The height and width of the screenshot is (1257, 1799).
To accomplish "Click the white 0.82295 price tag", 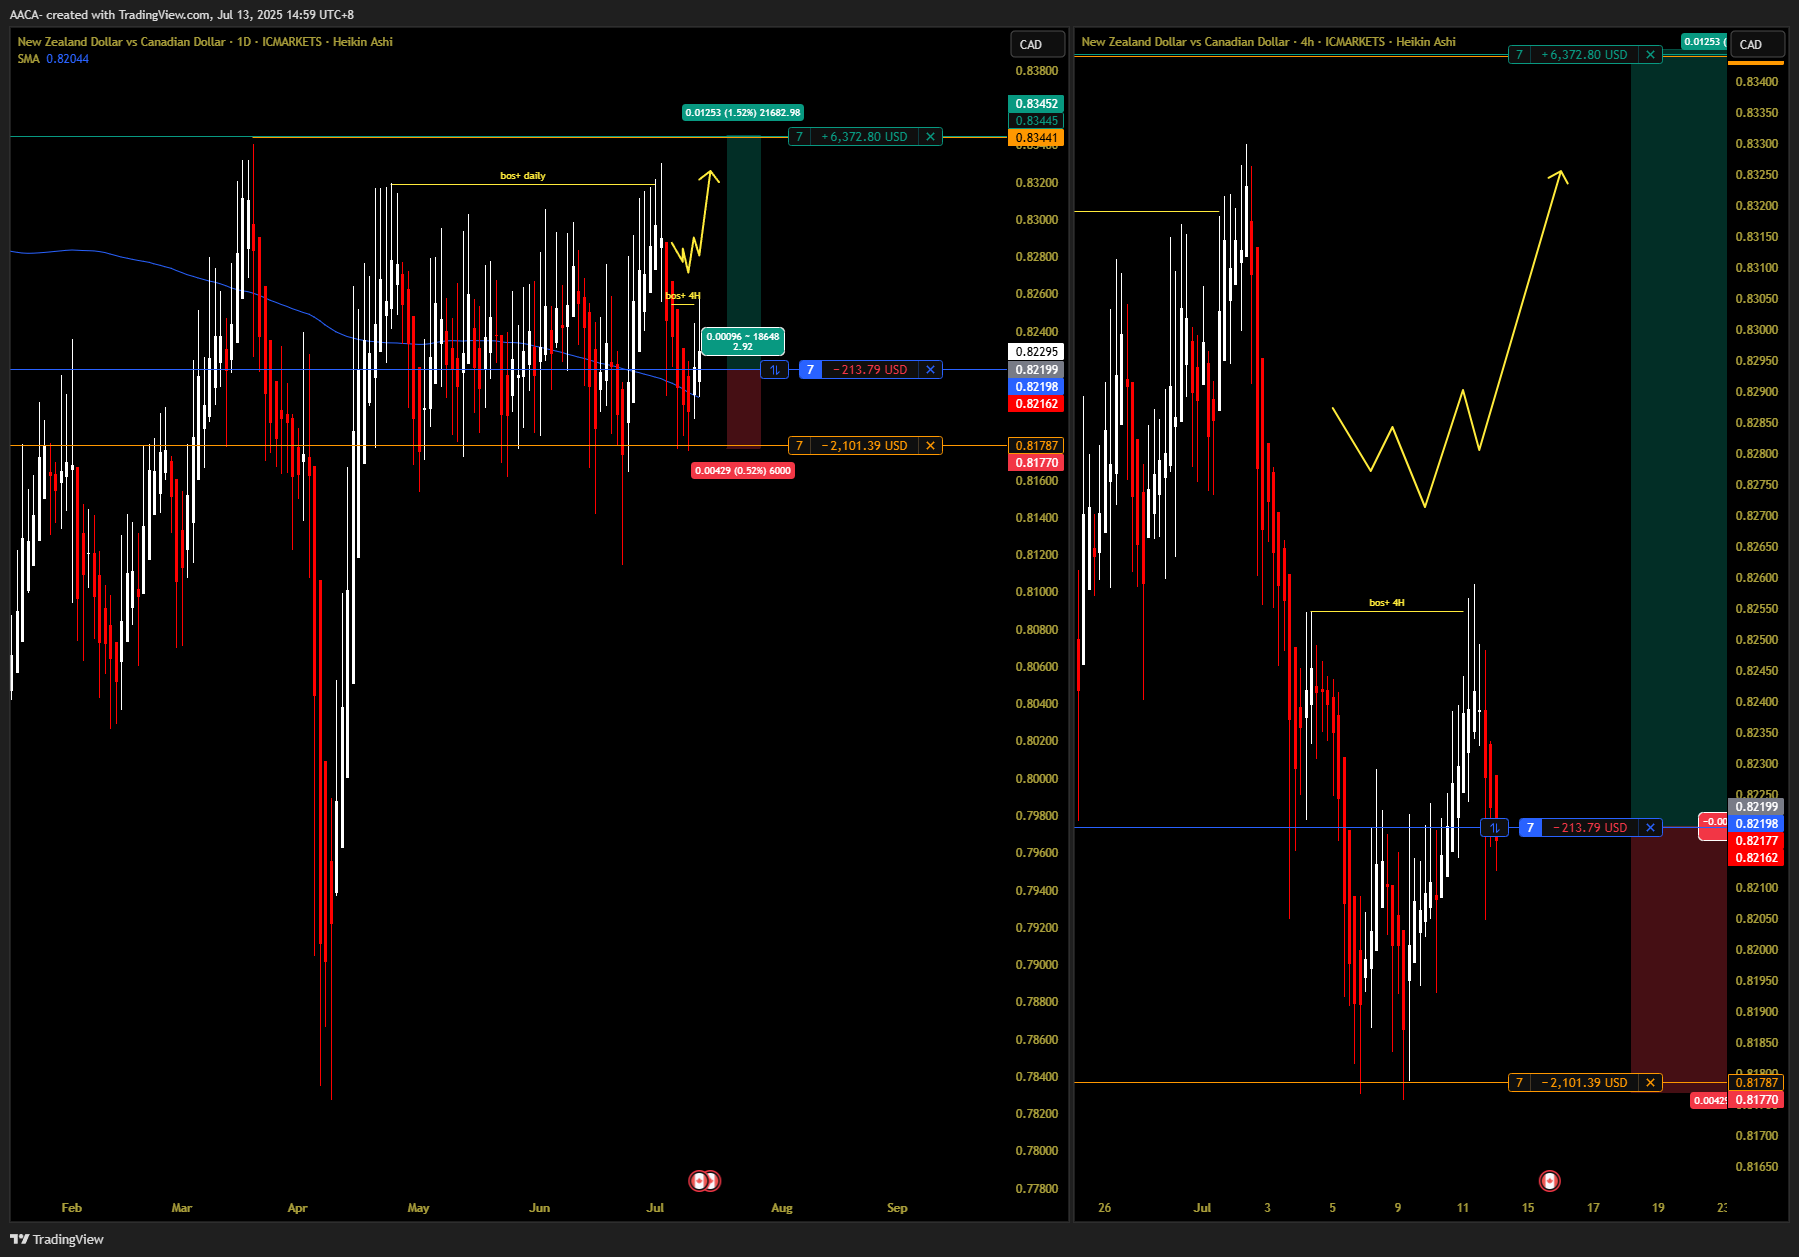I will [1037, 352].
